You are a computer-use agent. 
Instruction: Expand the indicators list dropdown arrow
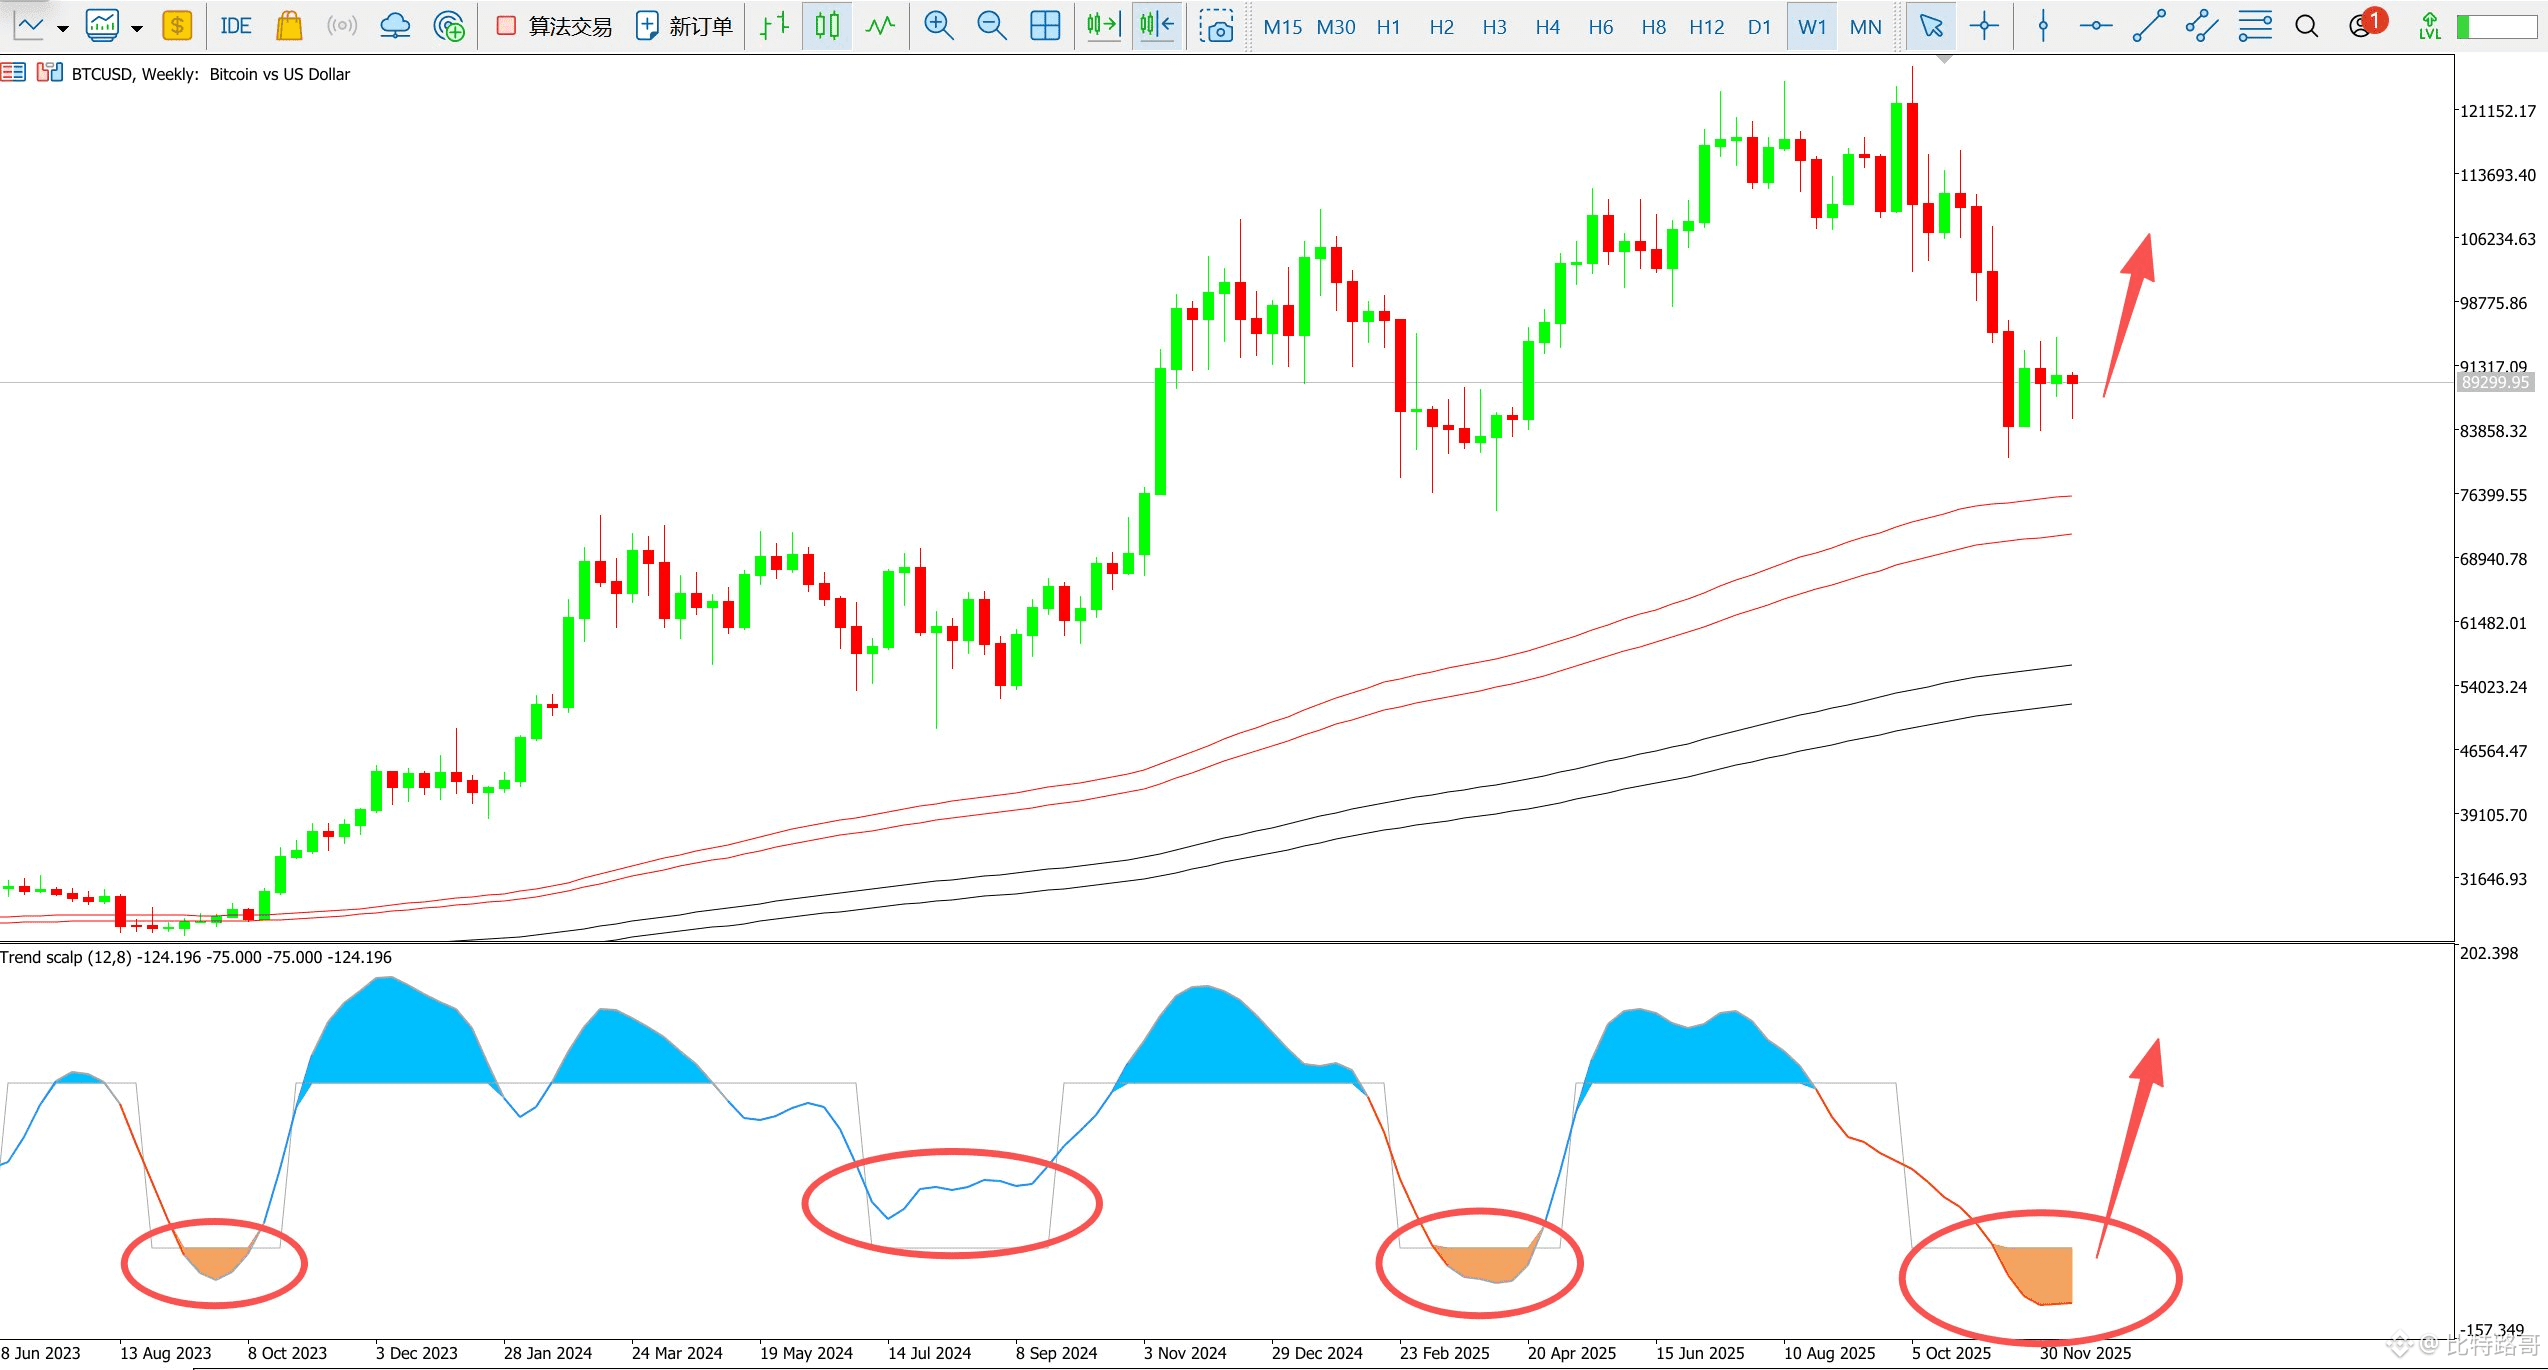click(137, 28)
